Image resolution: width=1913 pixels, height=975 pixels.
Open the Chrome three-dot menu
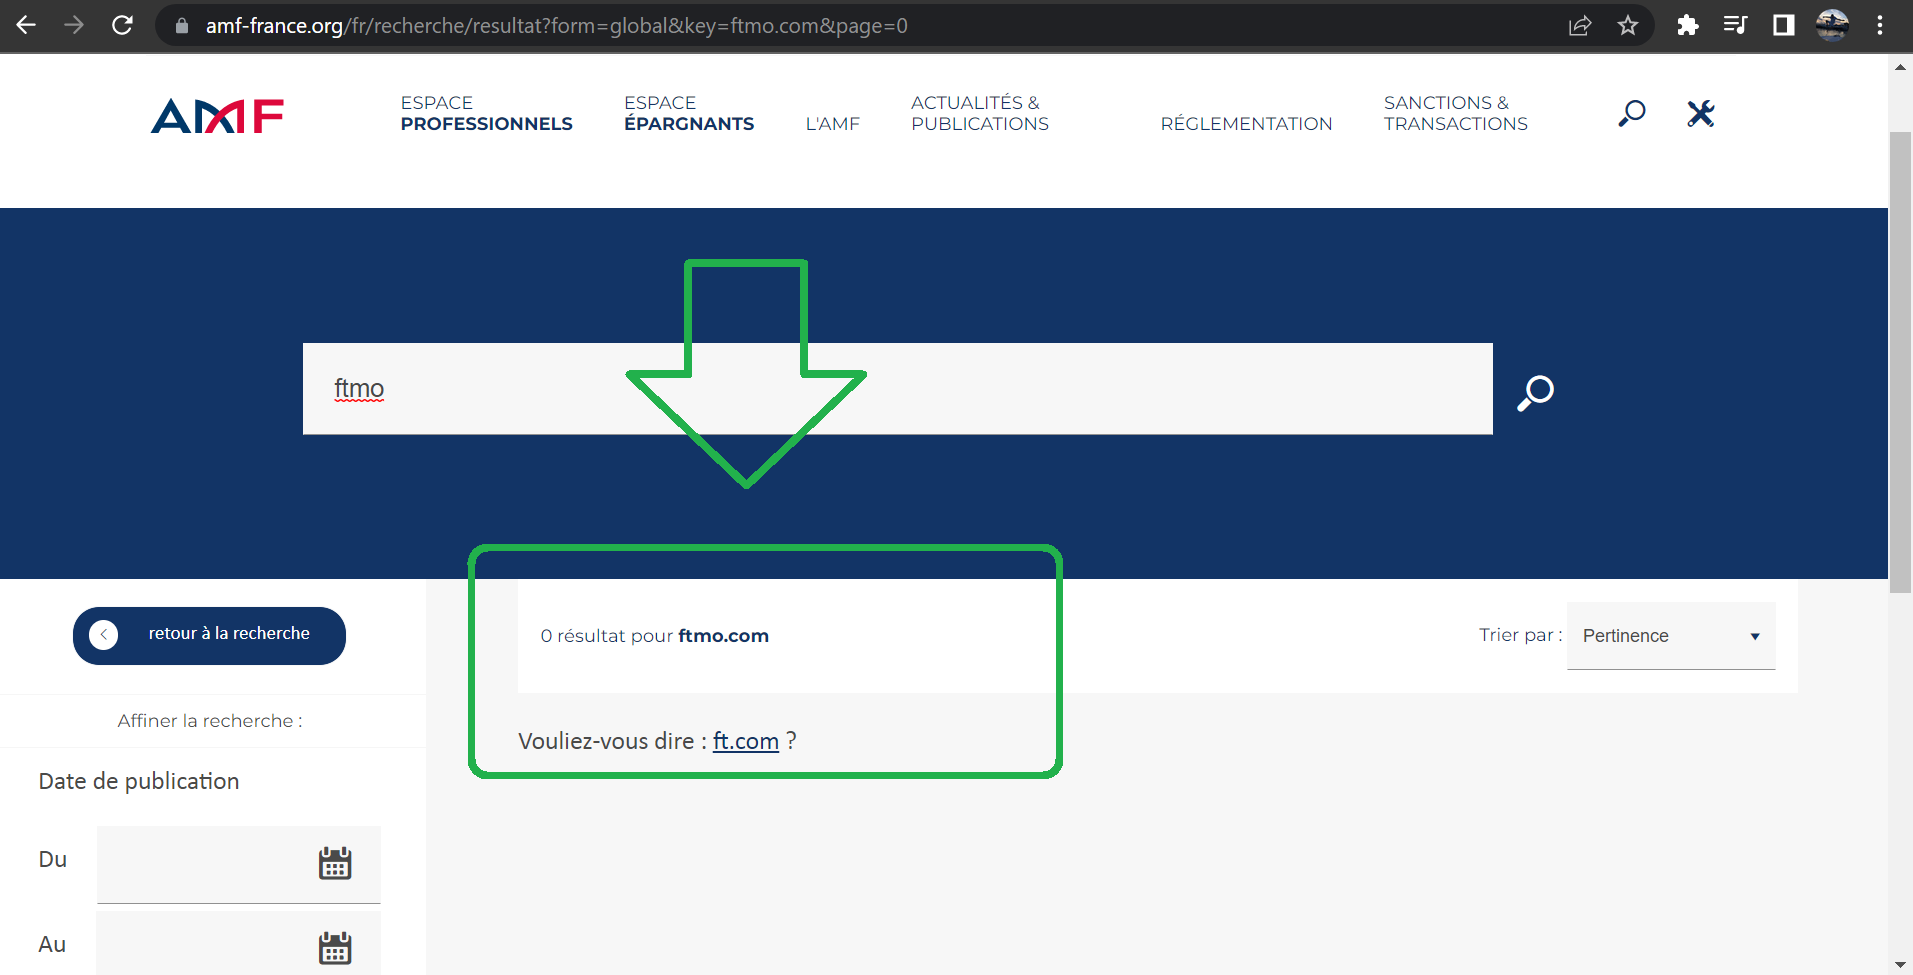pyautogui.click(x=1880, y=25)
